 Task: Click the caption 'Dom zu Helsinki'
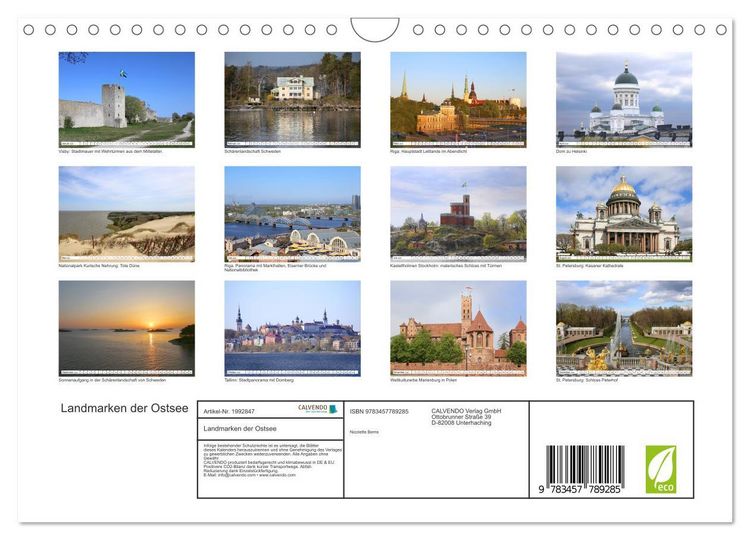(x=571, y=151)
